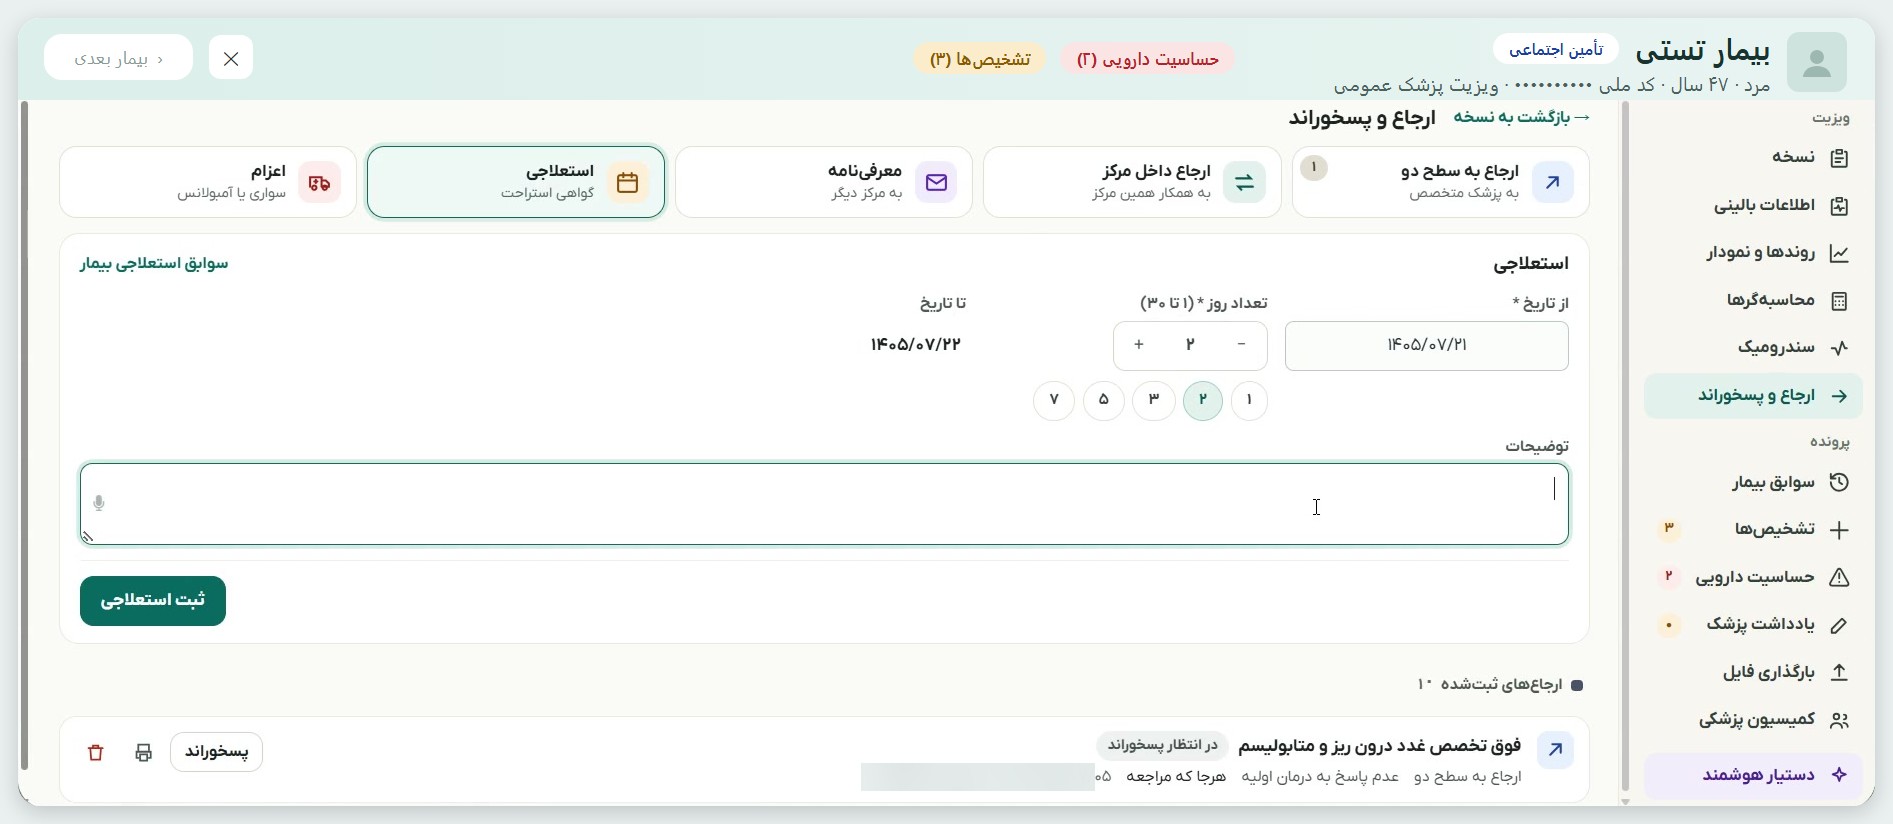Go to بیمار بعدی
This screenshot has width=1893, height=824.
[119, 58]
